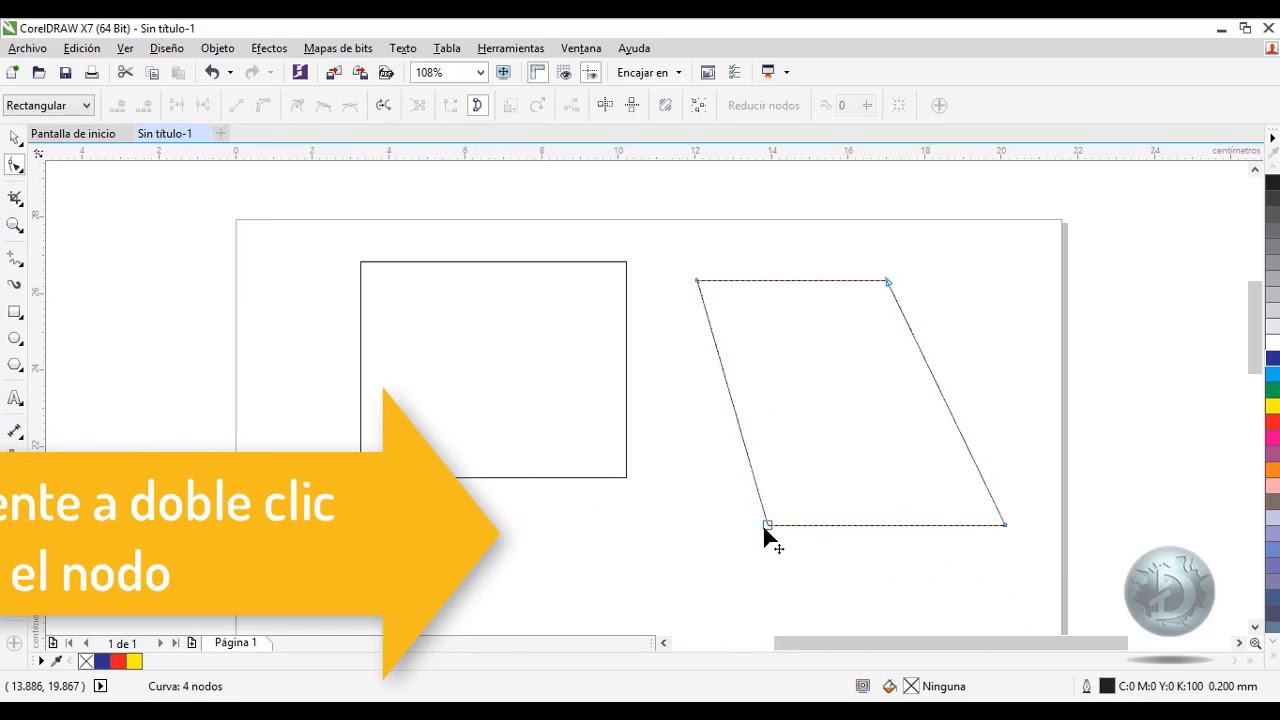Click the outline color indicator in status bar
The width and height of the screenshot is (1280, 720).
[1107, 686]
